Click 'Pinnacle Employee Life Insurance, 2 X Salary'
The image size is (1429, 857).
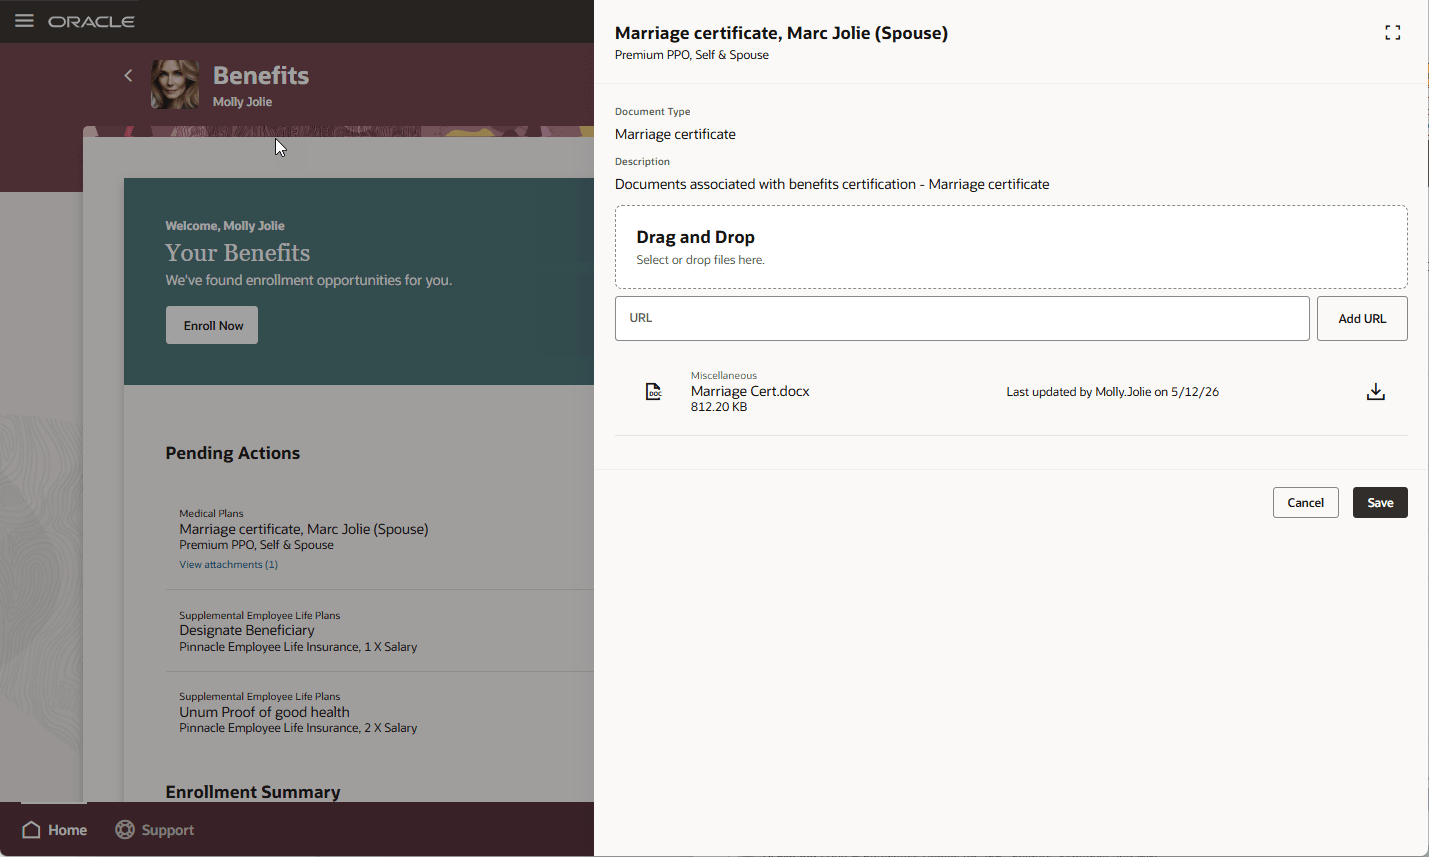(x=298, y=728)
